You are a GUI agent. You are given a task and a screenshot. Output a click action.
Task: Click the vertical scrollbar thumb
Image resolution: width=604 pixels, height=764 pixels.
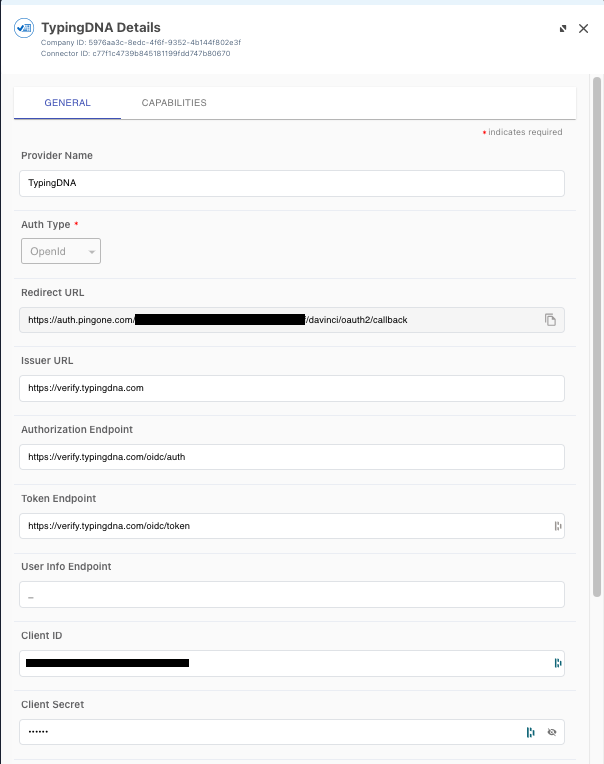(x=597, y=336)
